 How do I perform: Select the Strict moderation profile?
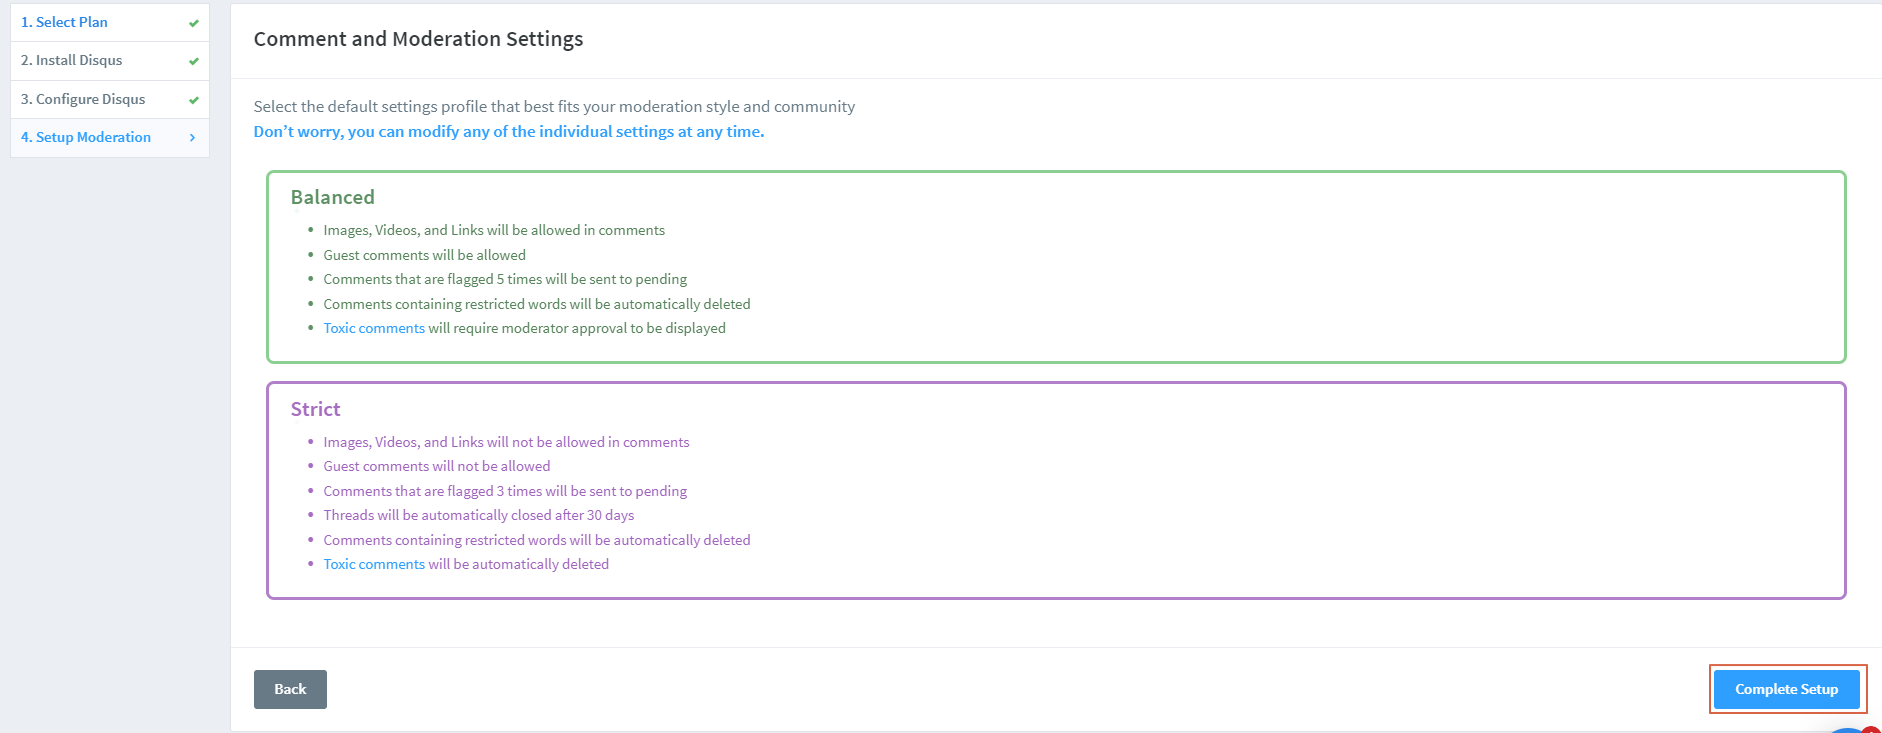pyautogui.click(x=1056, y=489)
